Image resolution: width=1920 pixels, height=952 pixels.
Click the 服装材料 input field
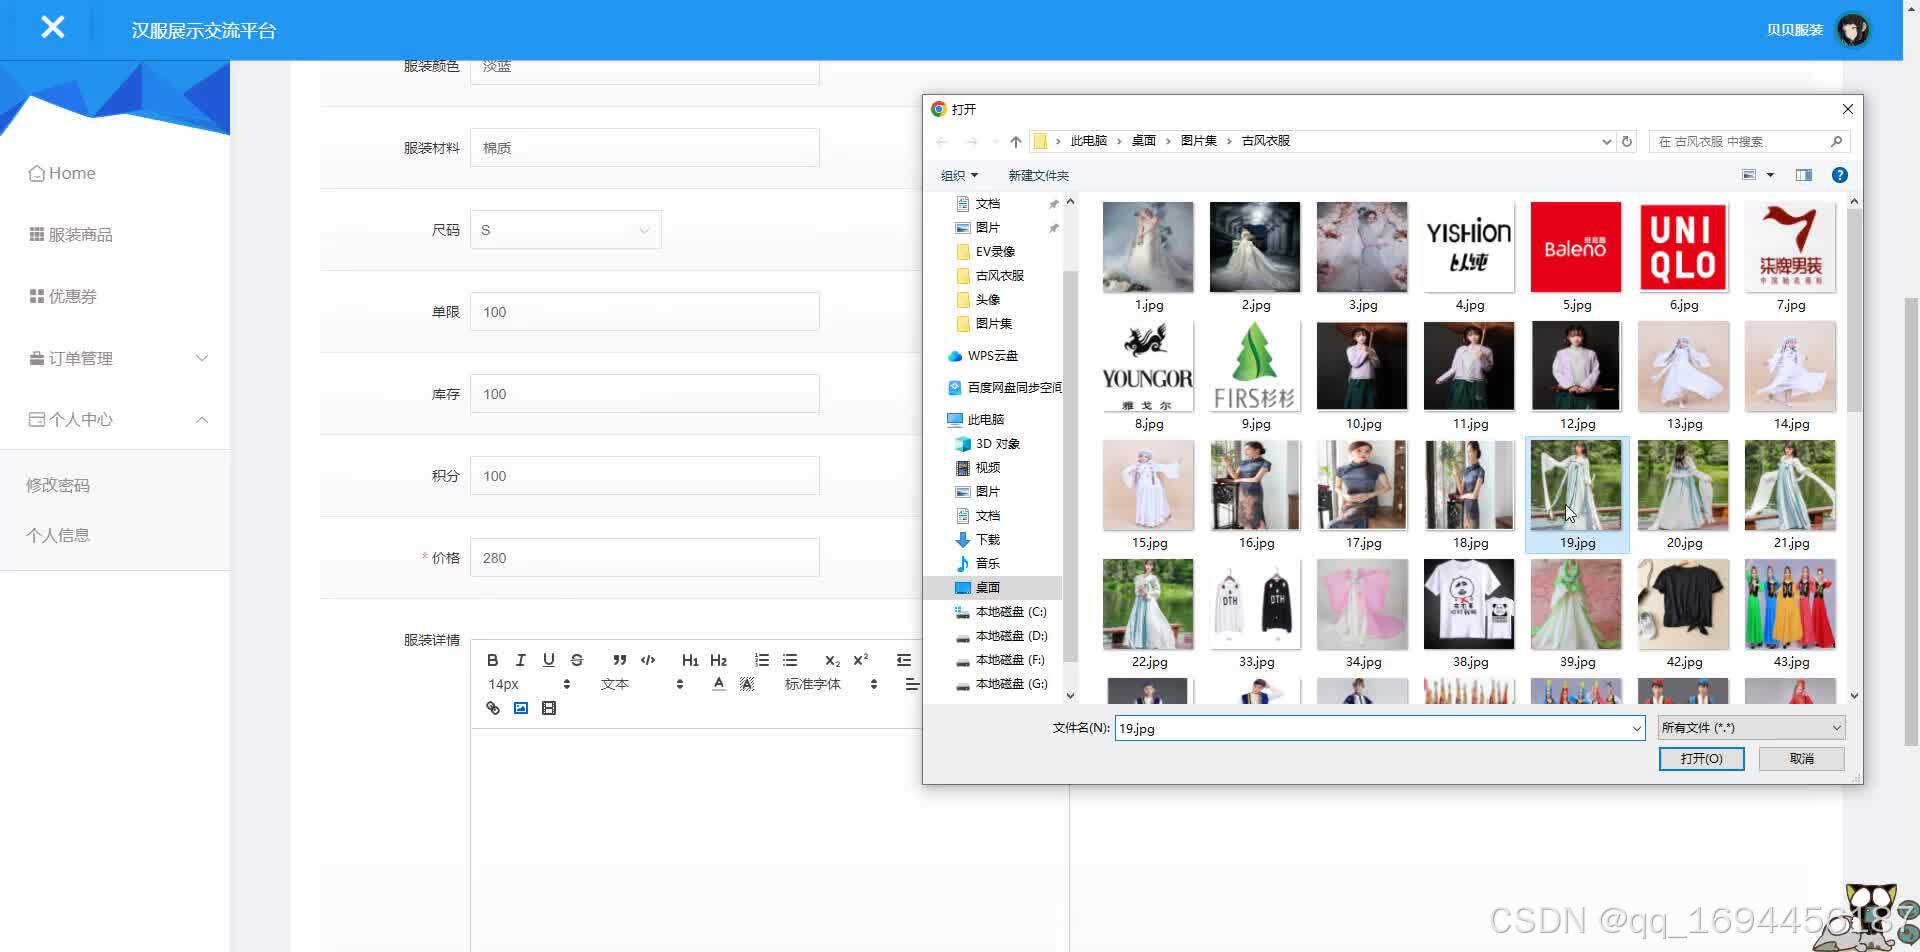click(x=645, y=148)
